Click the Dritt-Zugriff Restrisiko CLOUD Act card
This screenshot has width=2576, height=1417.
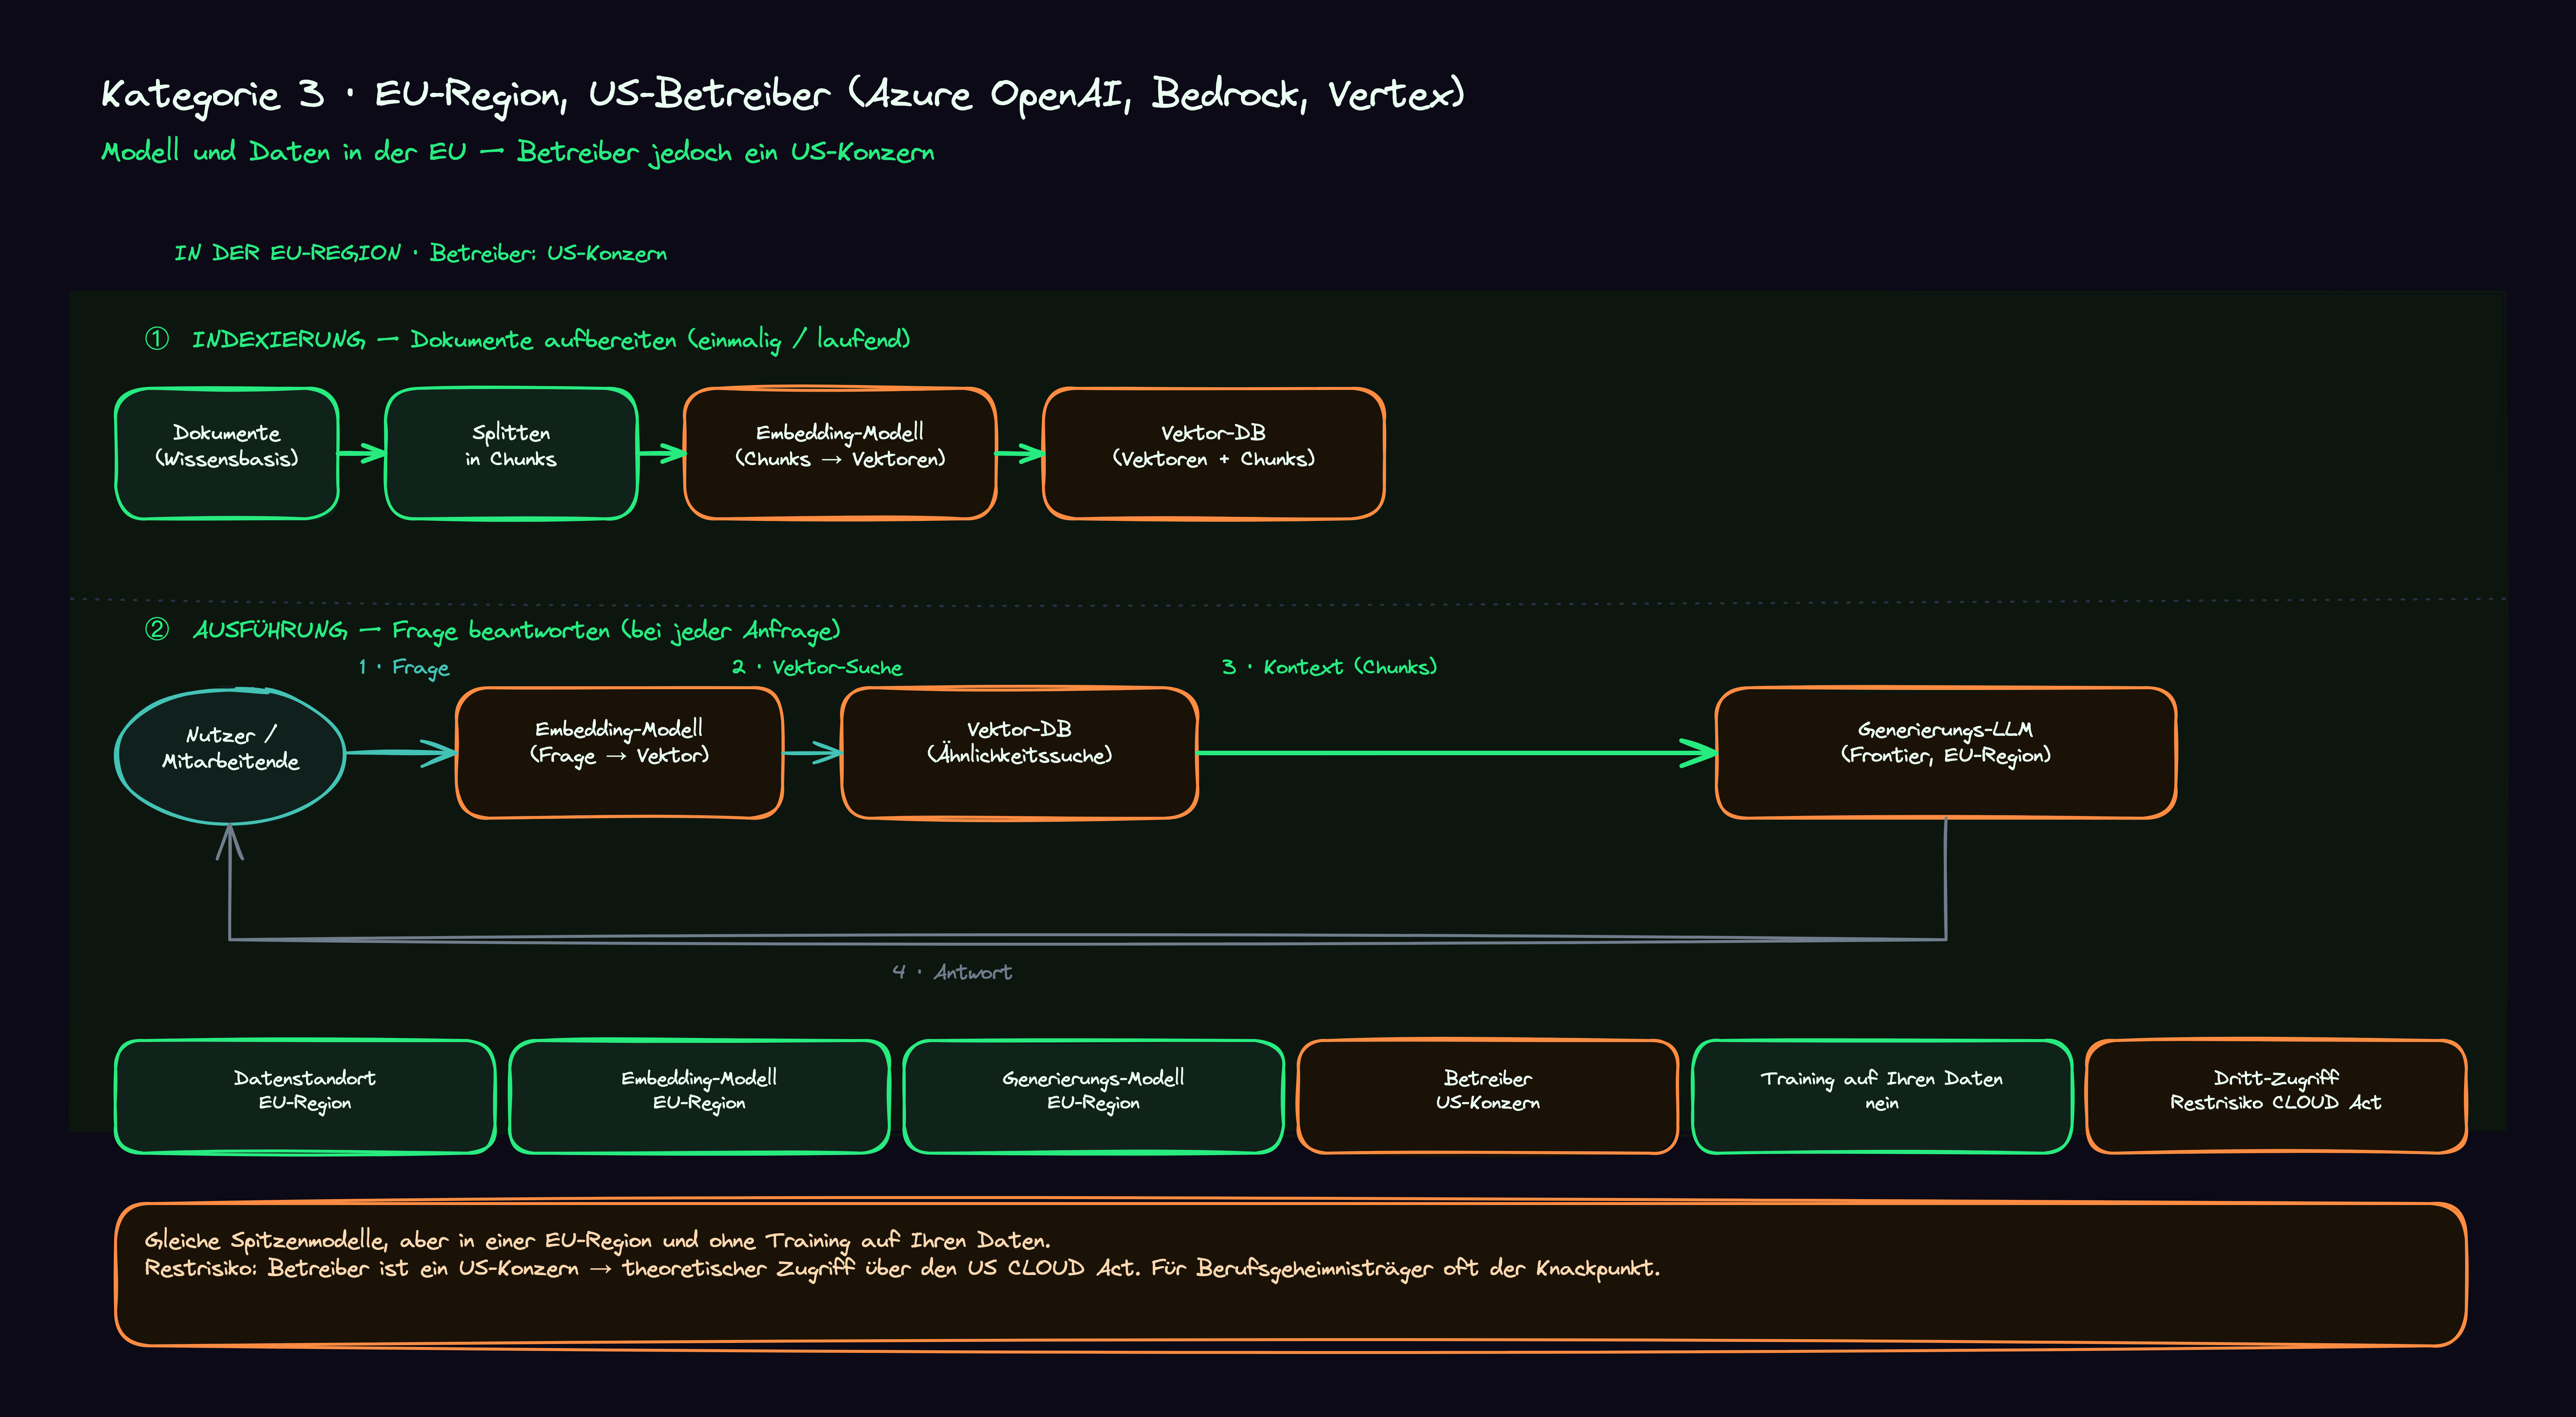(2276, 1096)
